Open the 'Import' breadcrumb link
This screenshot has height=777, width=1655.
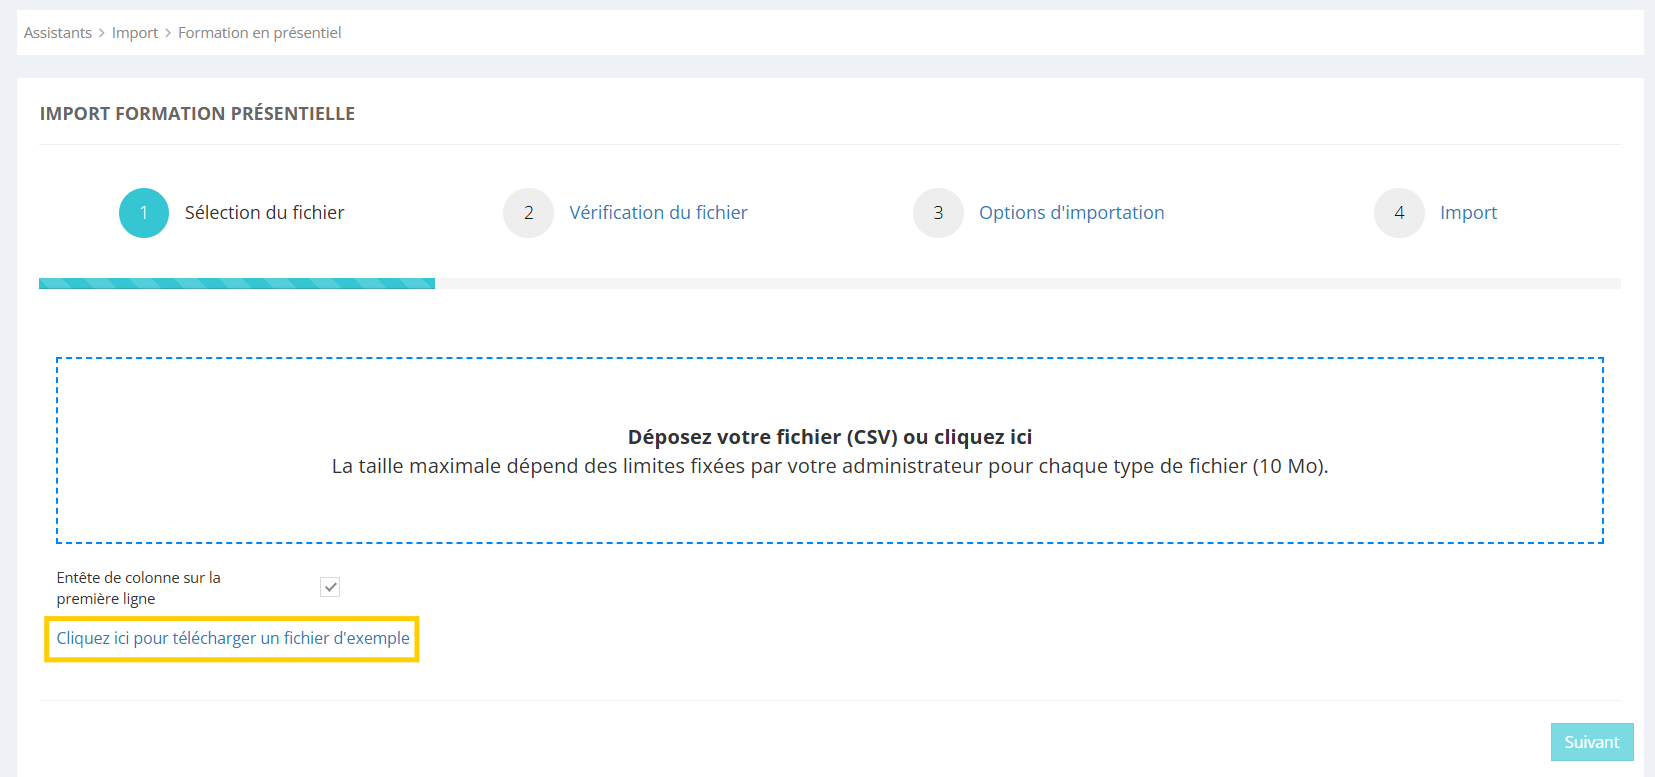pyautogui.click(x=135, y=33)
